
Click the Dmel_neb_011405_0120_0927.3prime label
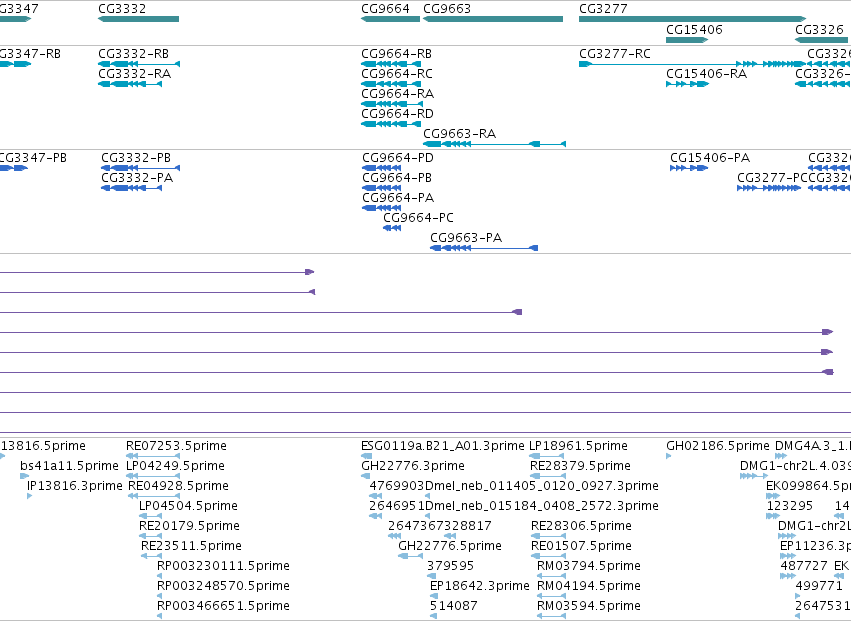(542, 486)
